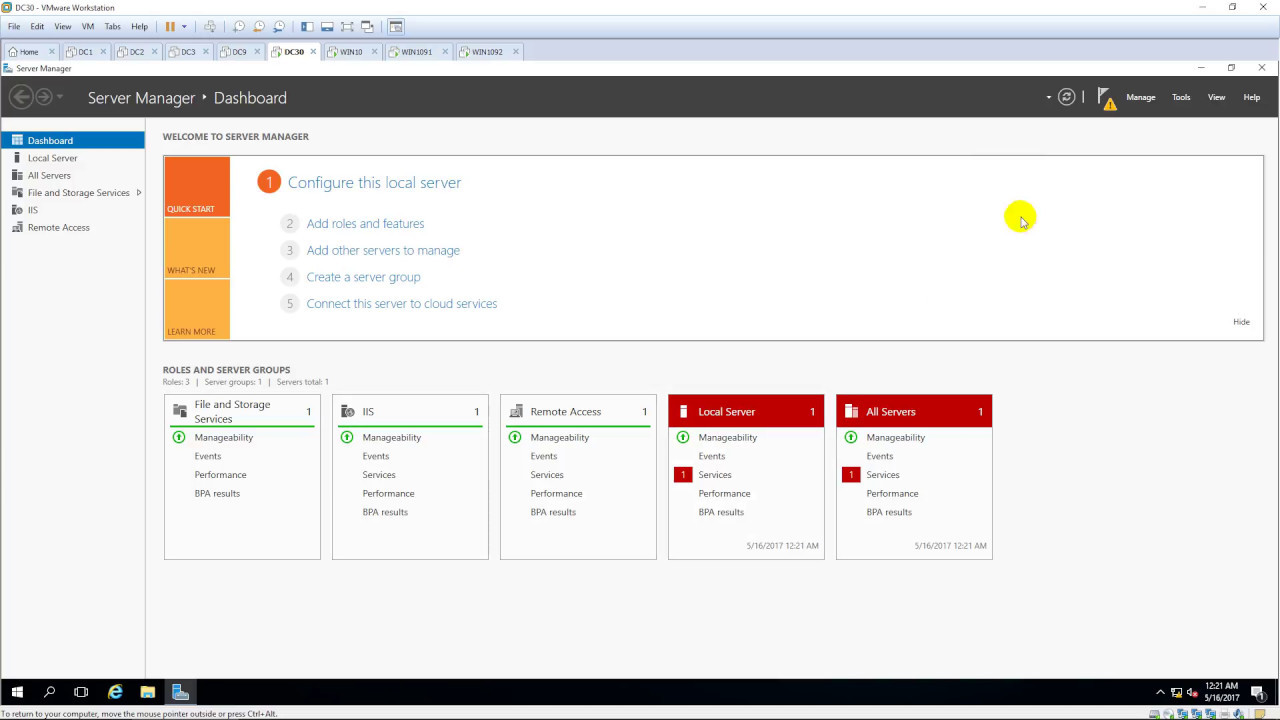
Task: Open Task View on the taskbar
Action: [x=81, y=692]
